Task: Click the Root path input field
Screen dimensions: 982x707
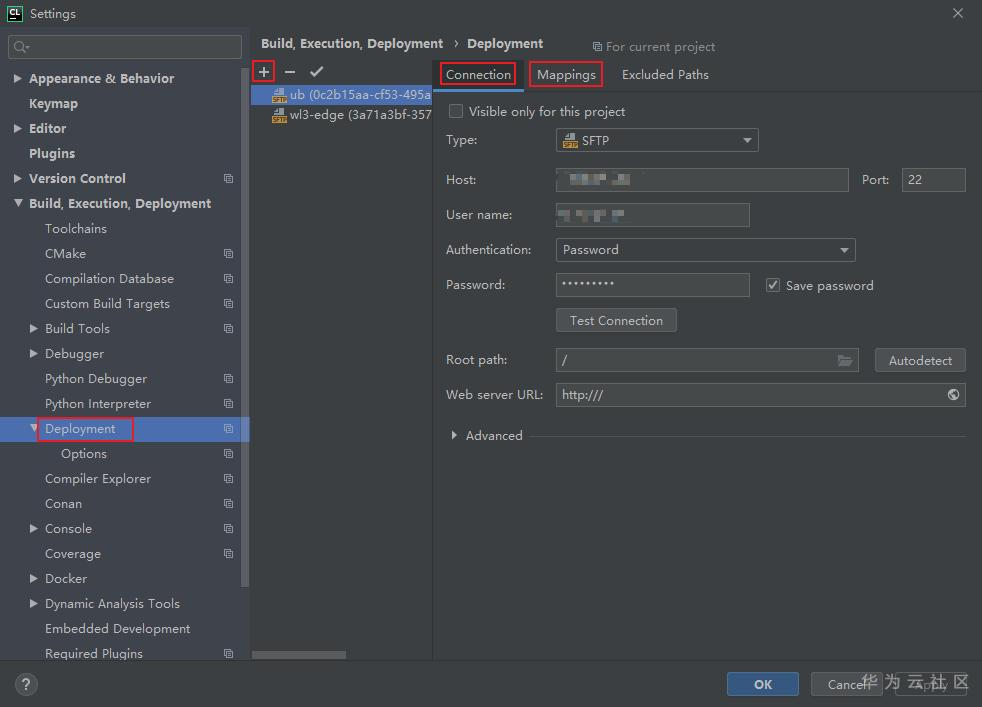Action: [707, 360]
